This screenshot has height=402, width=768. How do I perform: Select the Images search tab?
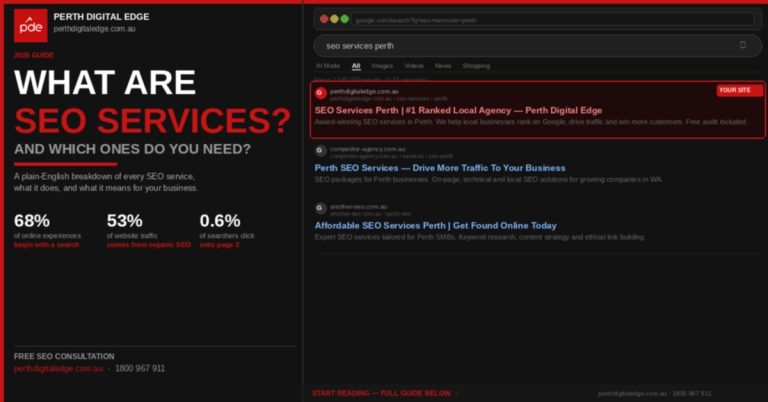[x=382, y=66]
